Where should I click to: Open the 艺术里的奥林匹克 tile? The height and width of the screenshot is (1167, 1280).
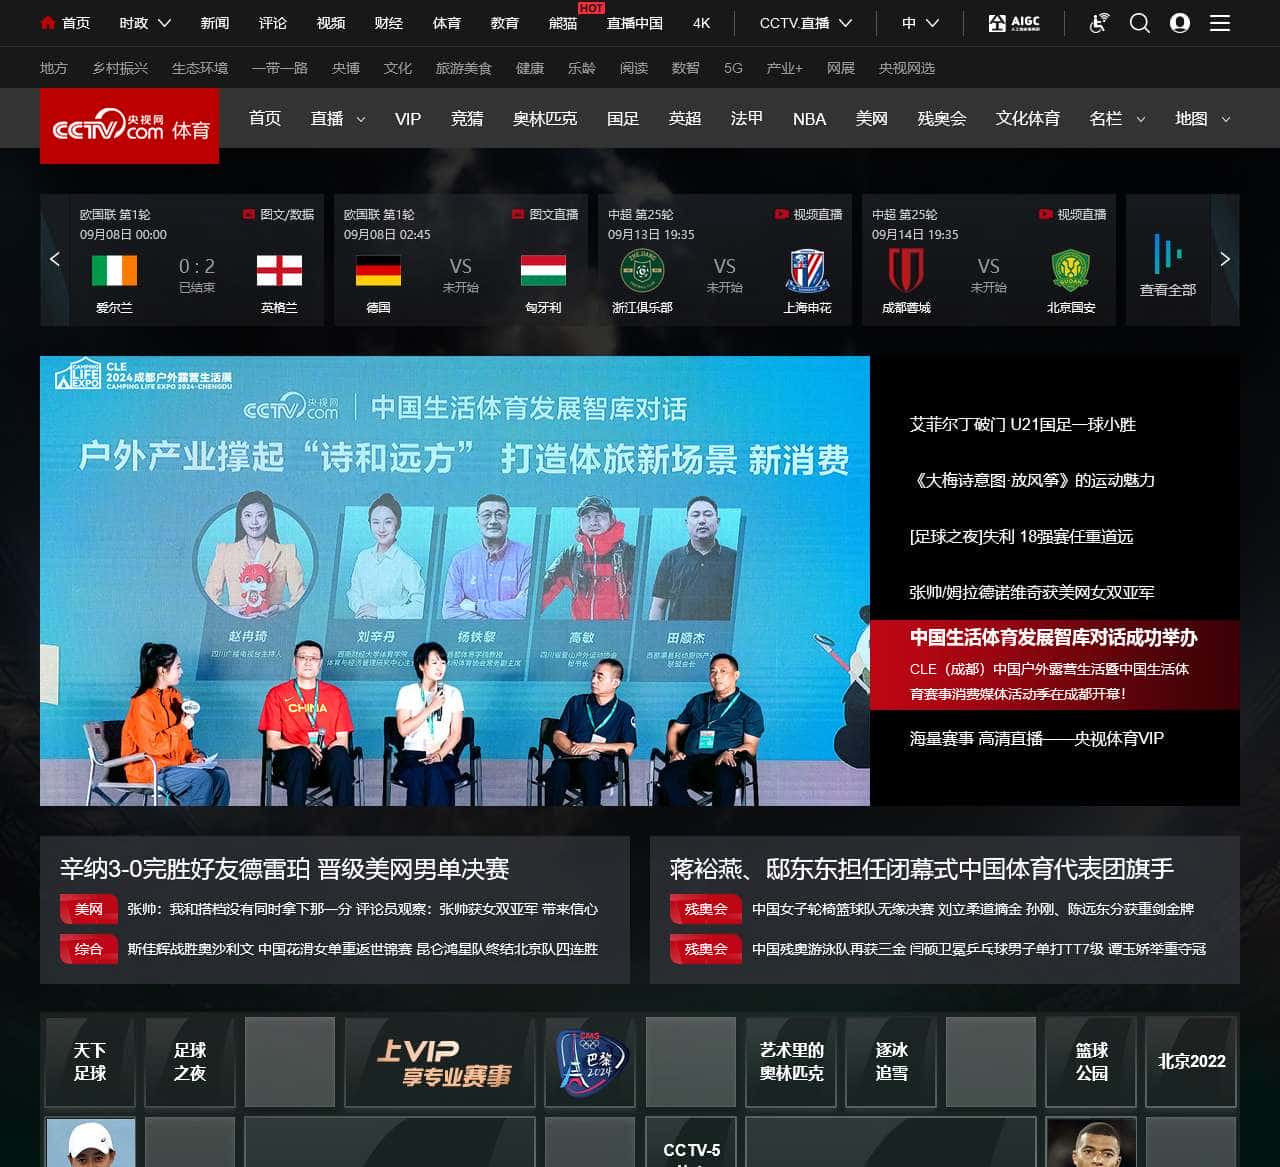coord(791,1062)
